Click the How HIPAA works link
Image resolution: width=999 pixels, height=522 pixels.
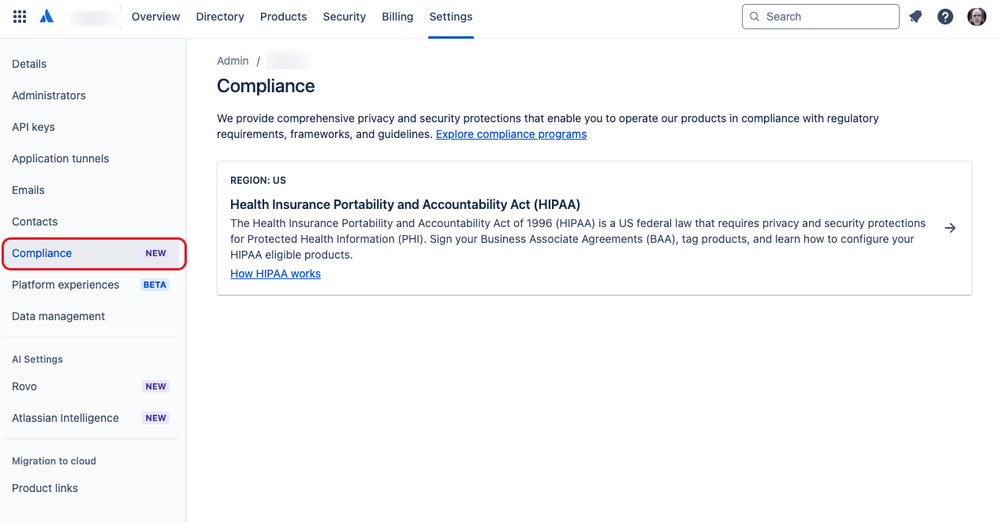(275, 273)
